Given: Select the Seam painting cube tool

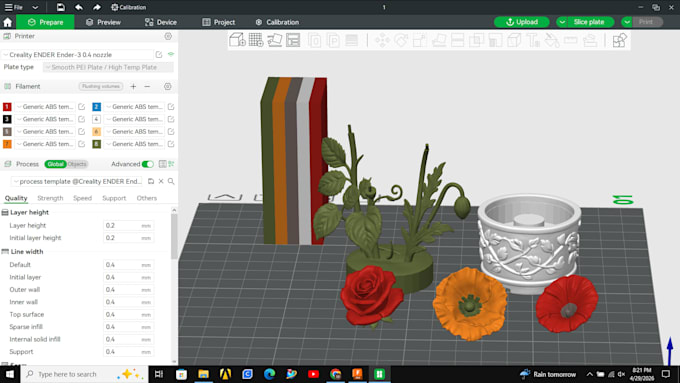Looking at the screenshot, I should 514,40.
